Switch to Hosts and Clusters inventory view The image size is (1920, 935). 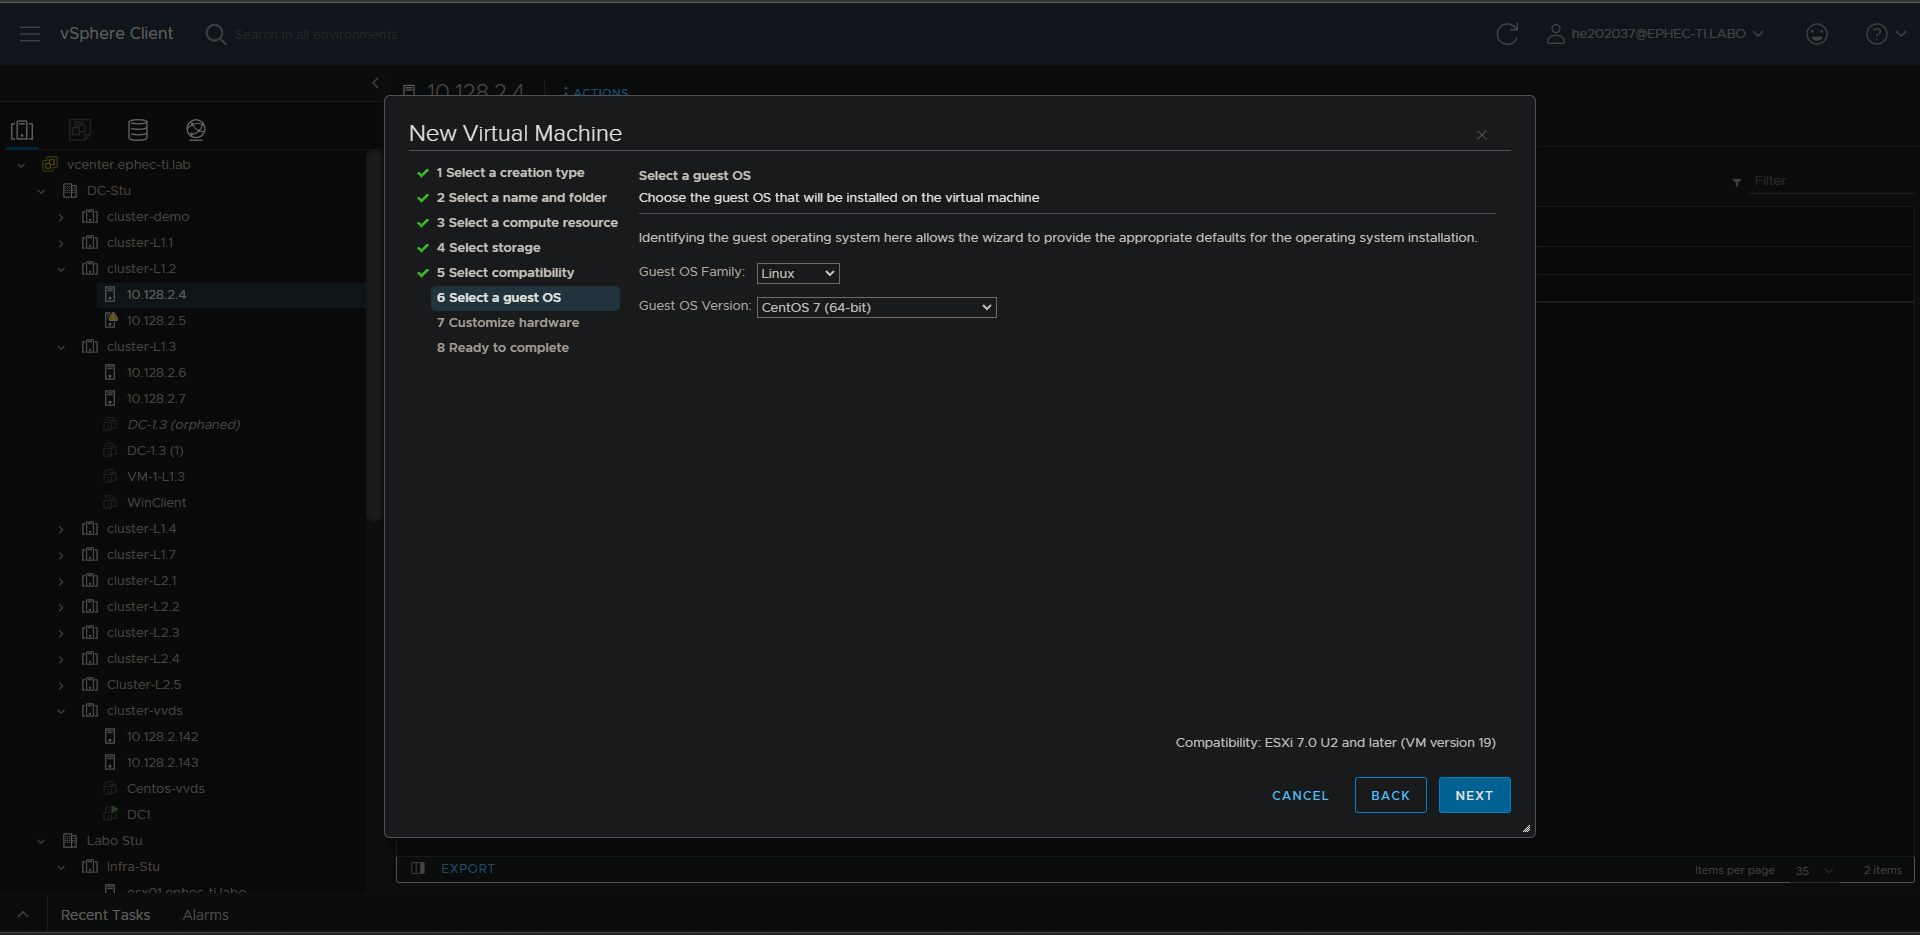pyautogui.click(x=22, y=129)
